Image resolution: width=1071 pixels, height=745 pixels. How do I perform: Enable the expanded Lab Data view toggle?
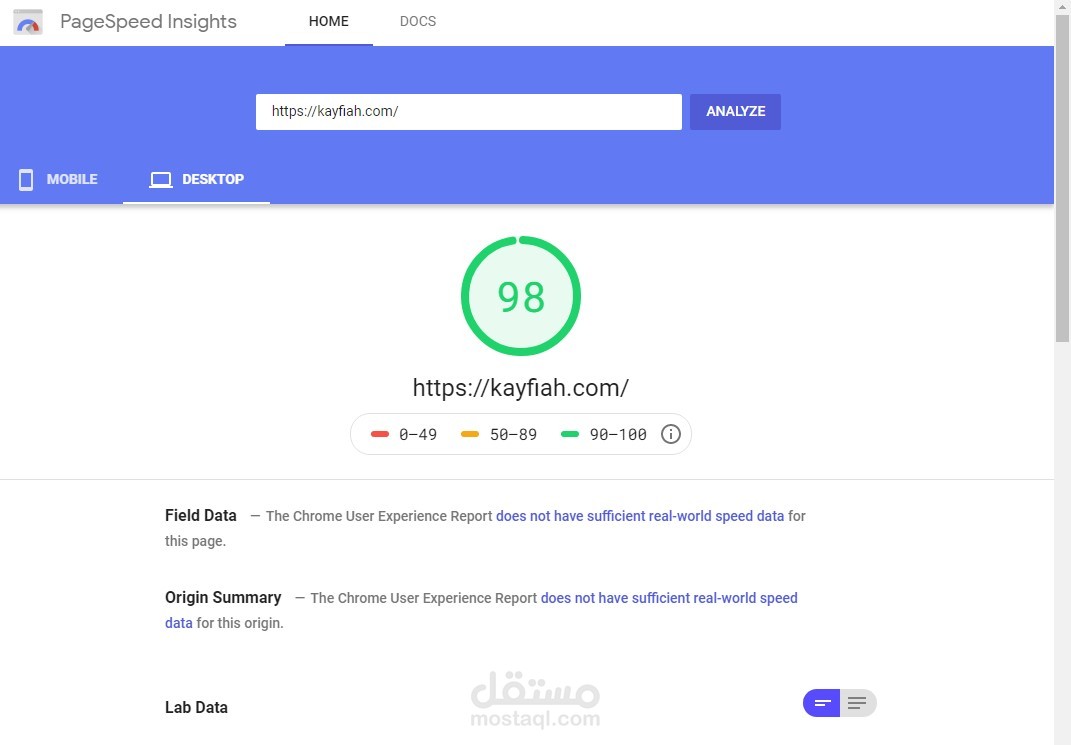pos(858,703)
